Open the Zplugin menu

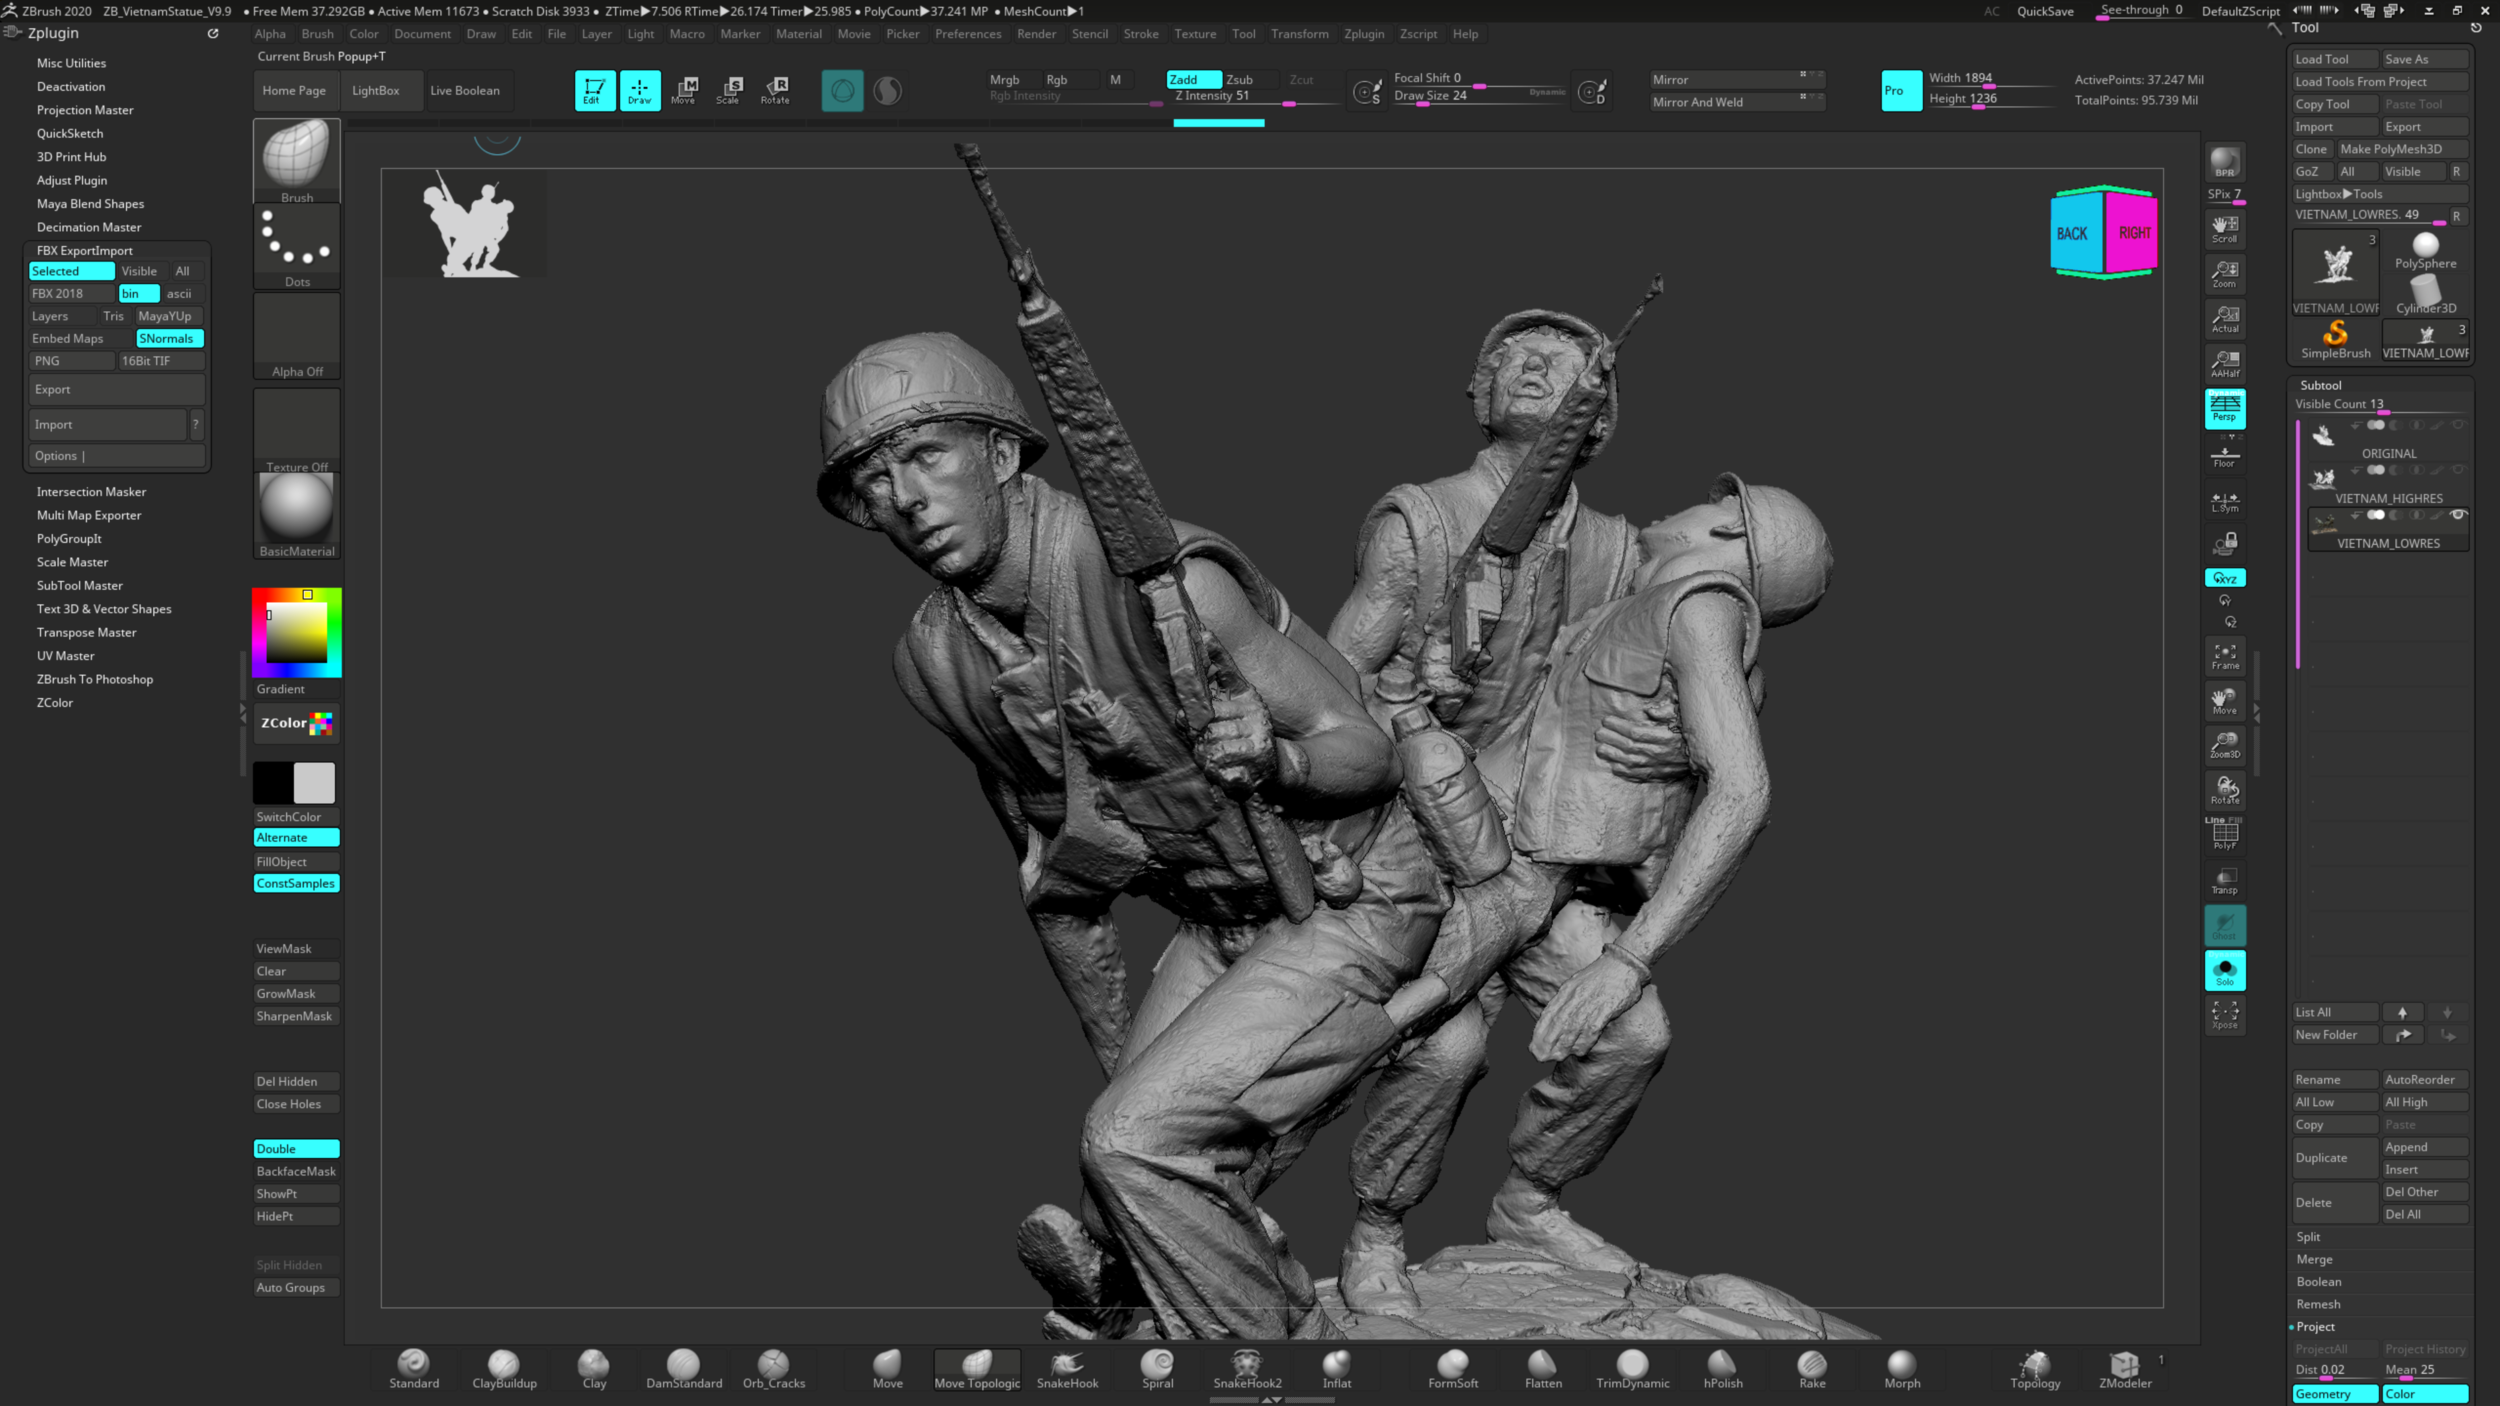click(1364, 33)
